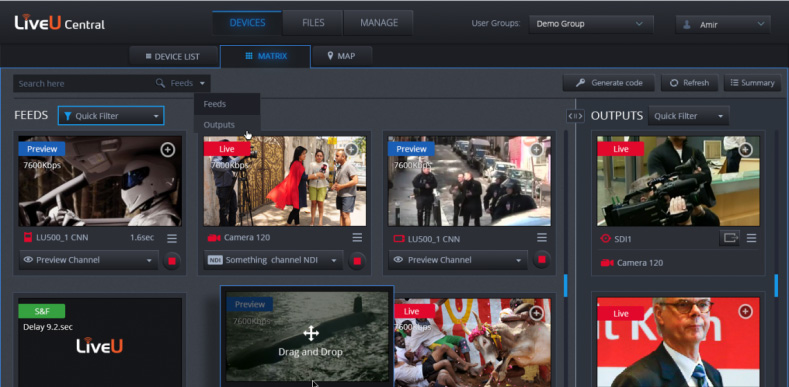
Task: Select the LiveU S&F placeholder thumbnail
Action: point(100,342)
